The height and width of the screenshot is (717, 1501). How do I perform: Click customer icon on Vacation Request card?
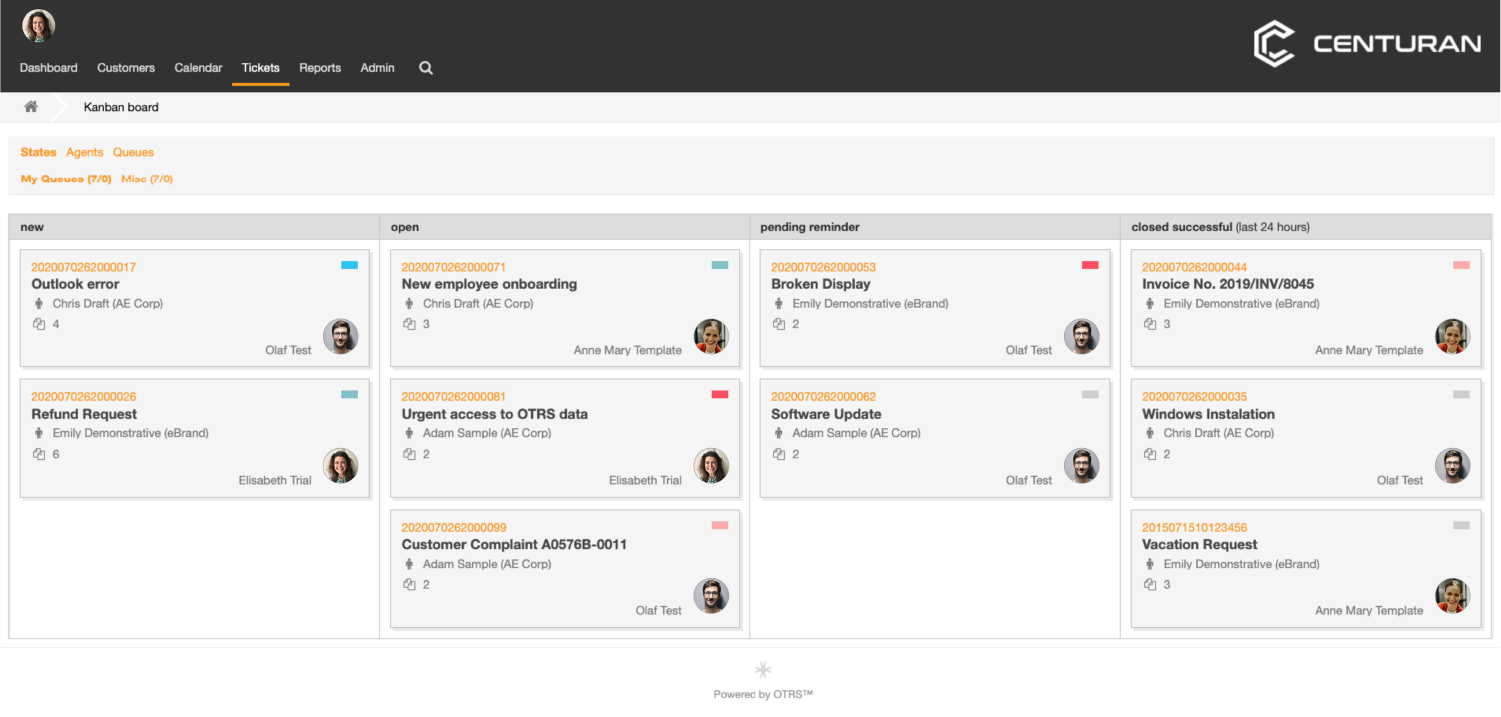[1150, 564]
